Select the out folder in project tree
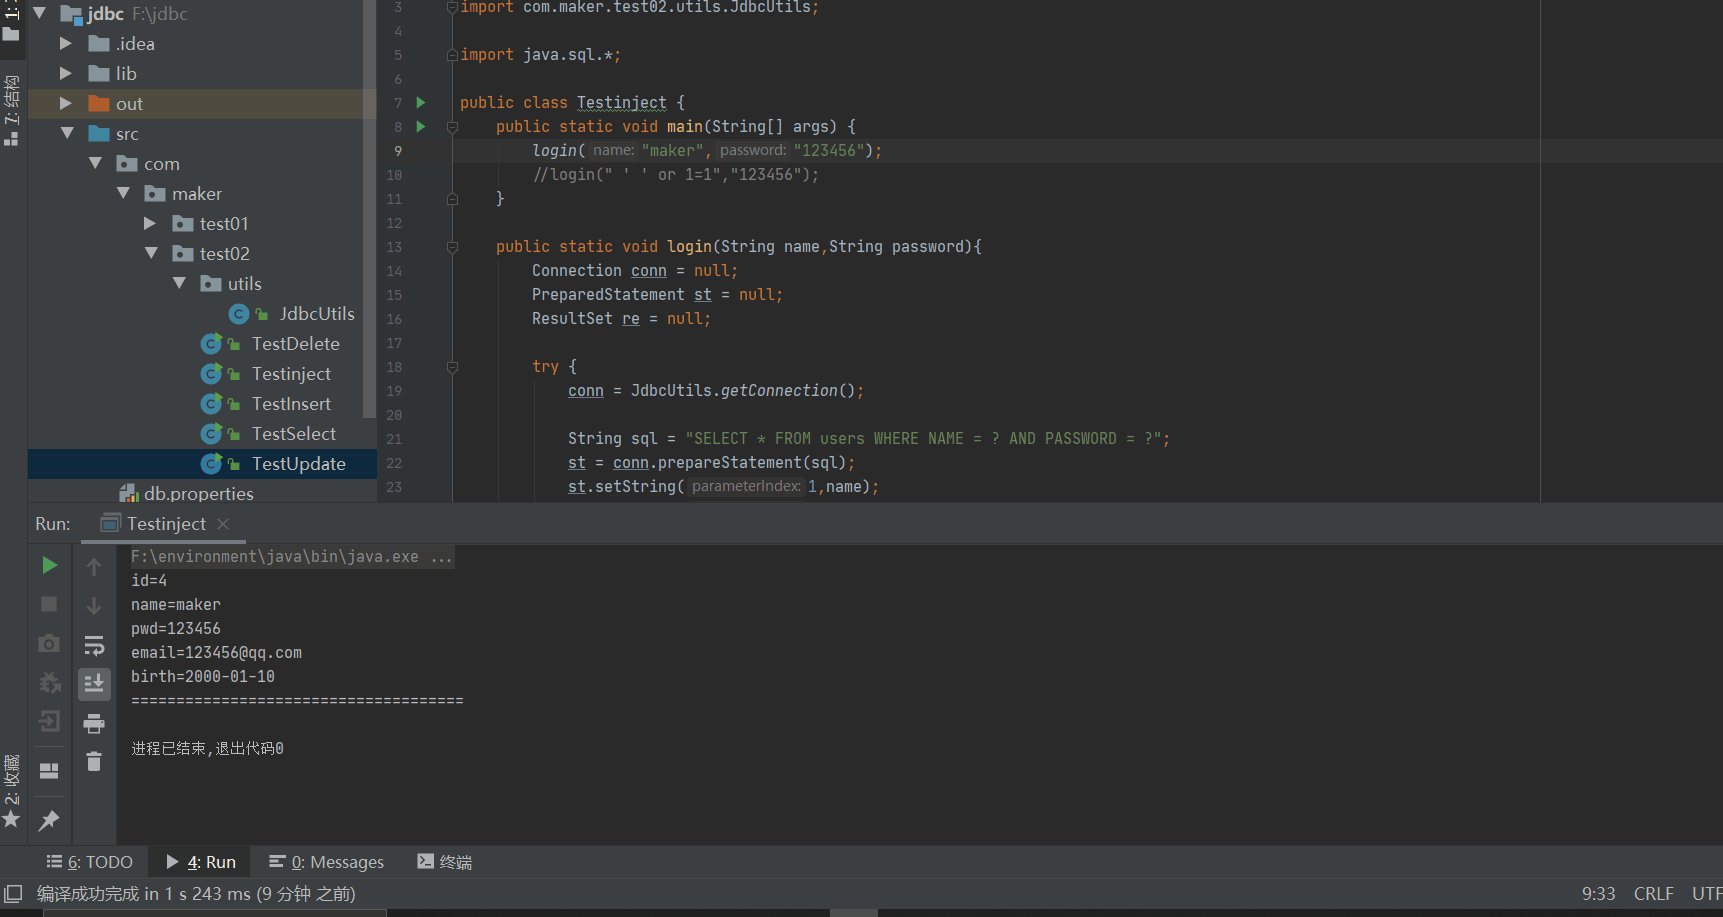 (129, 103)
